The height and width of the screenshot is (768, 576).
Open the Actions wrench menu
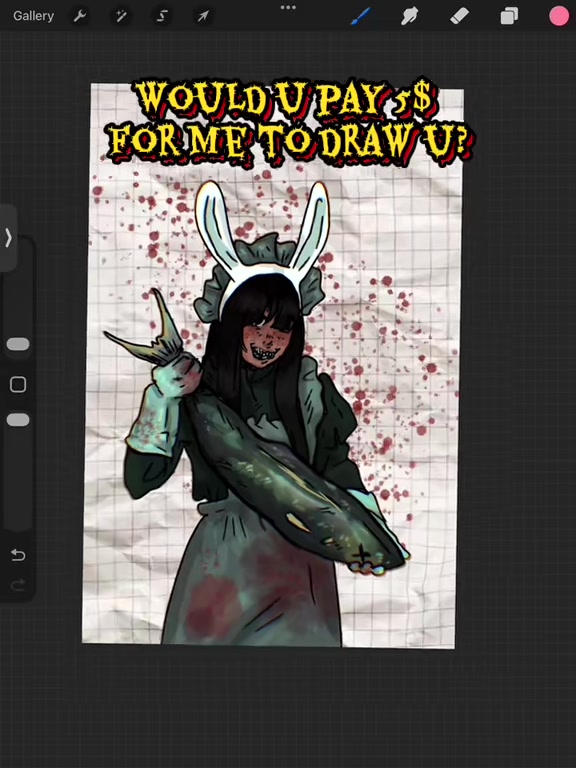point(80,16)
